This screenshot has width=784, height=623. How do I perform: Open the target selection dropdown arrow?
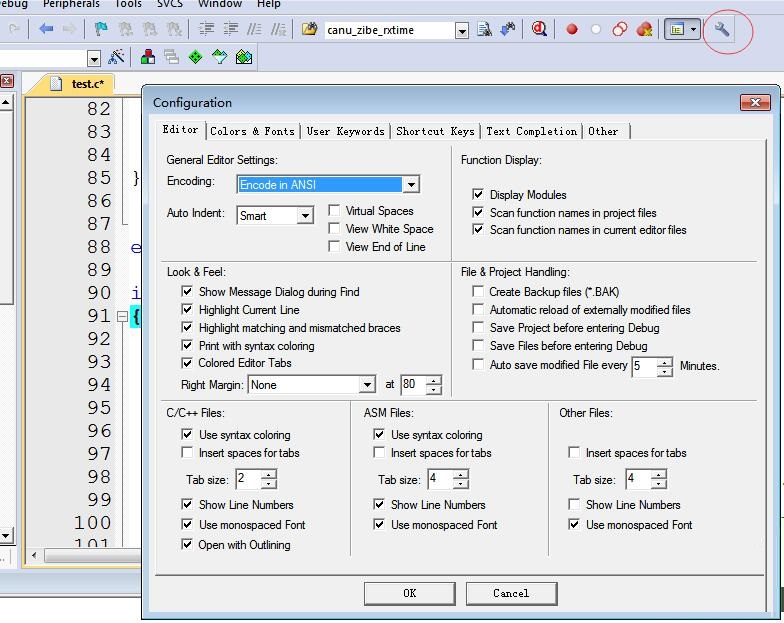[x=94, y=58]
